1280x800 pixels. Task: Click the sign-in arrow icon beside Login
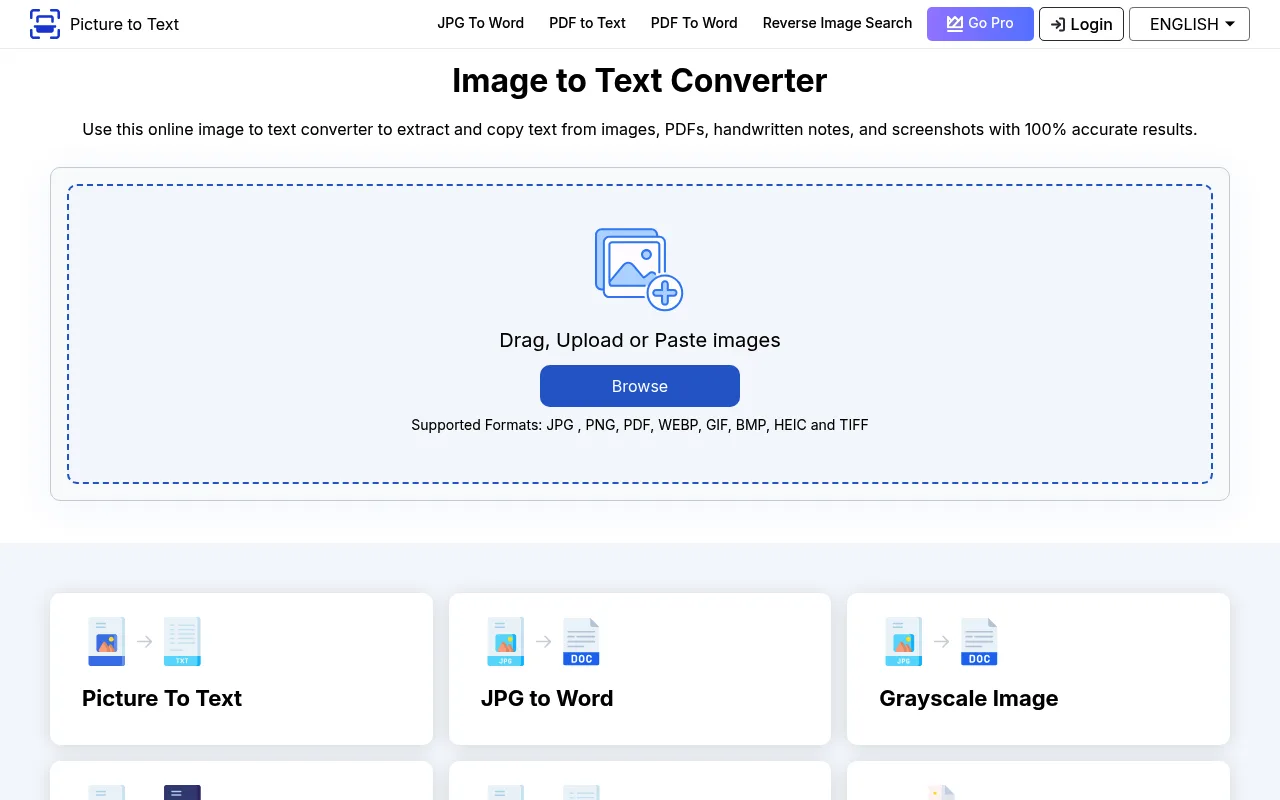[x=1058, y=24]
